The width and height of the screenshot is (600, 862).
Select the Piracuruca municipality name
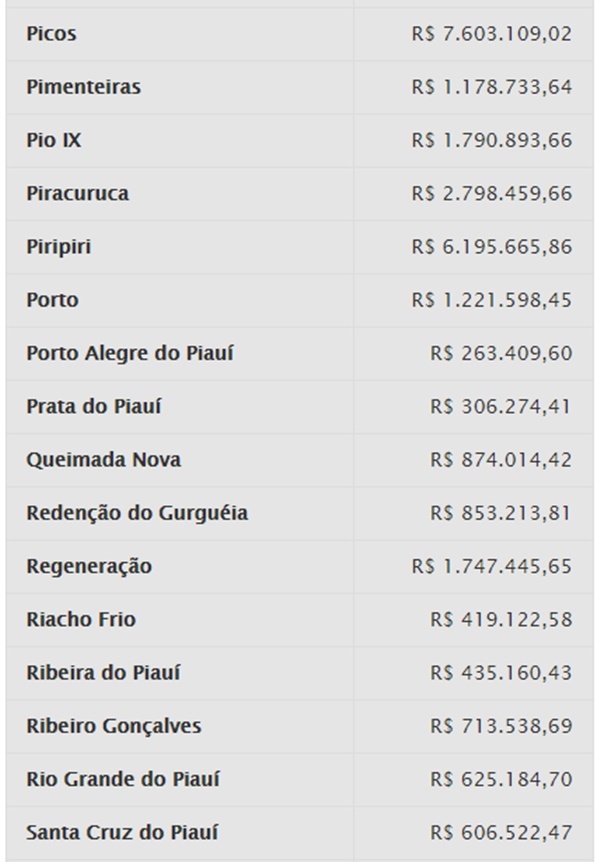click(78, 194)
